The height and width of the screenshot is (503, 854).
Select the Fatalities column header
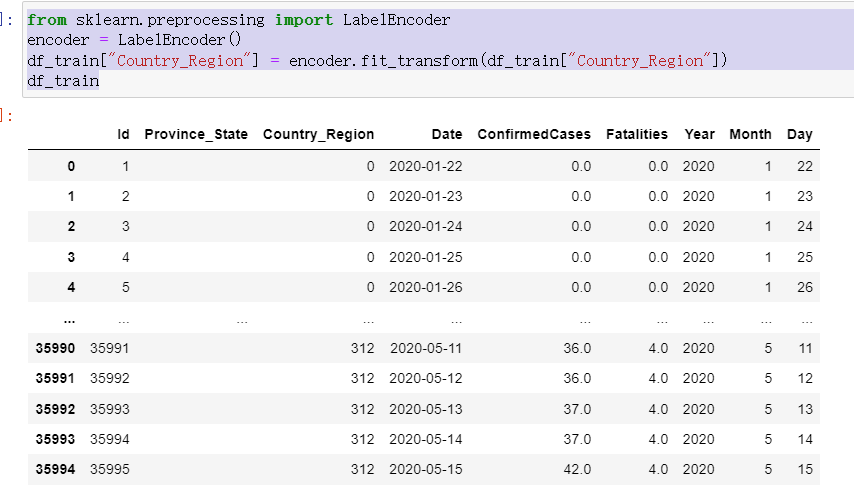636,134
